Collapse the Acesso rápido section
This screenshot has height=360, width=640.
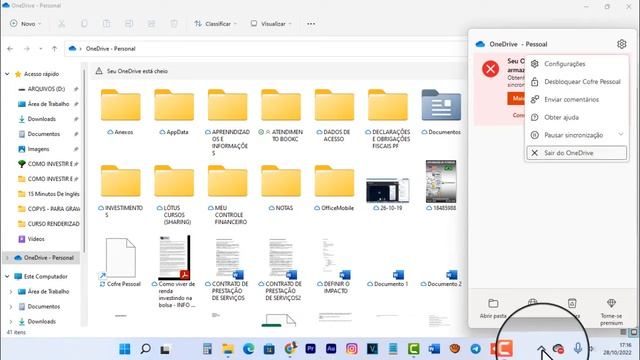pyautogui.click(x=7, y=74)
